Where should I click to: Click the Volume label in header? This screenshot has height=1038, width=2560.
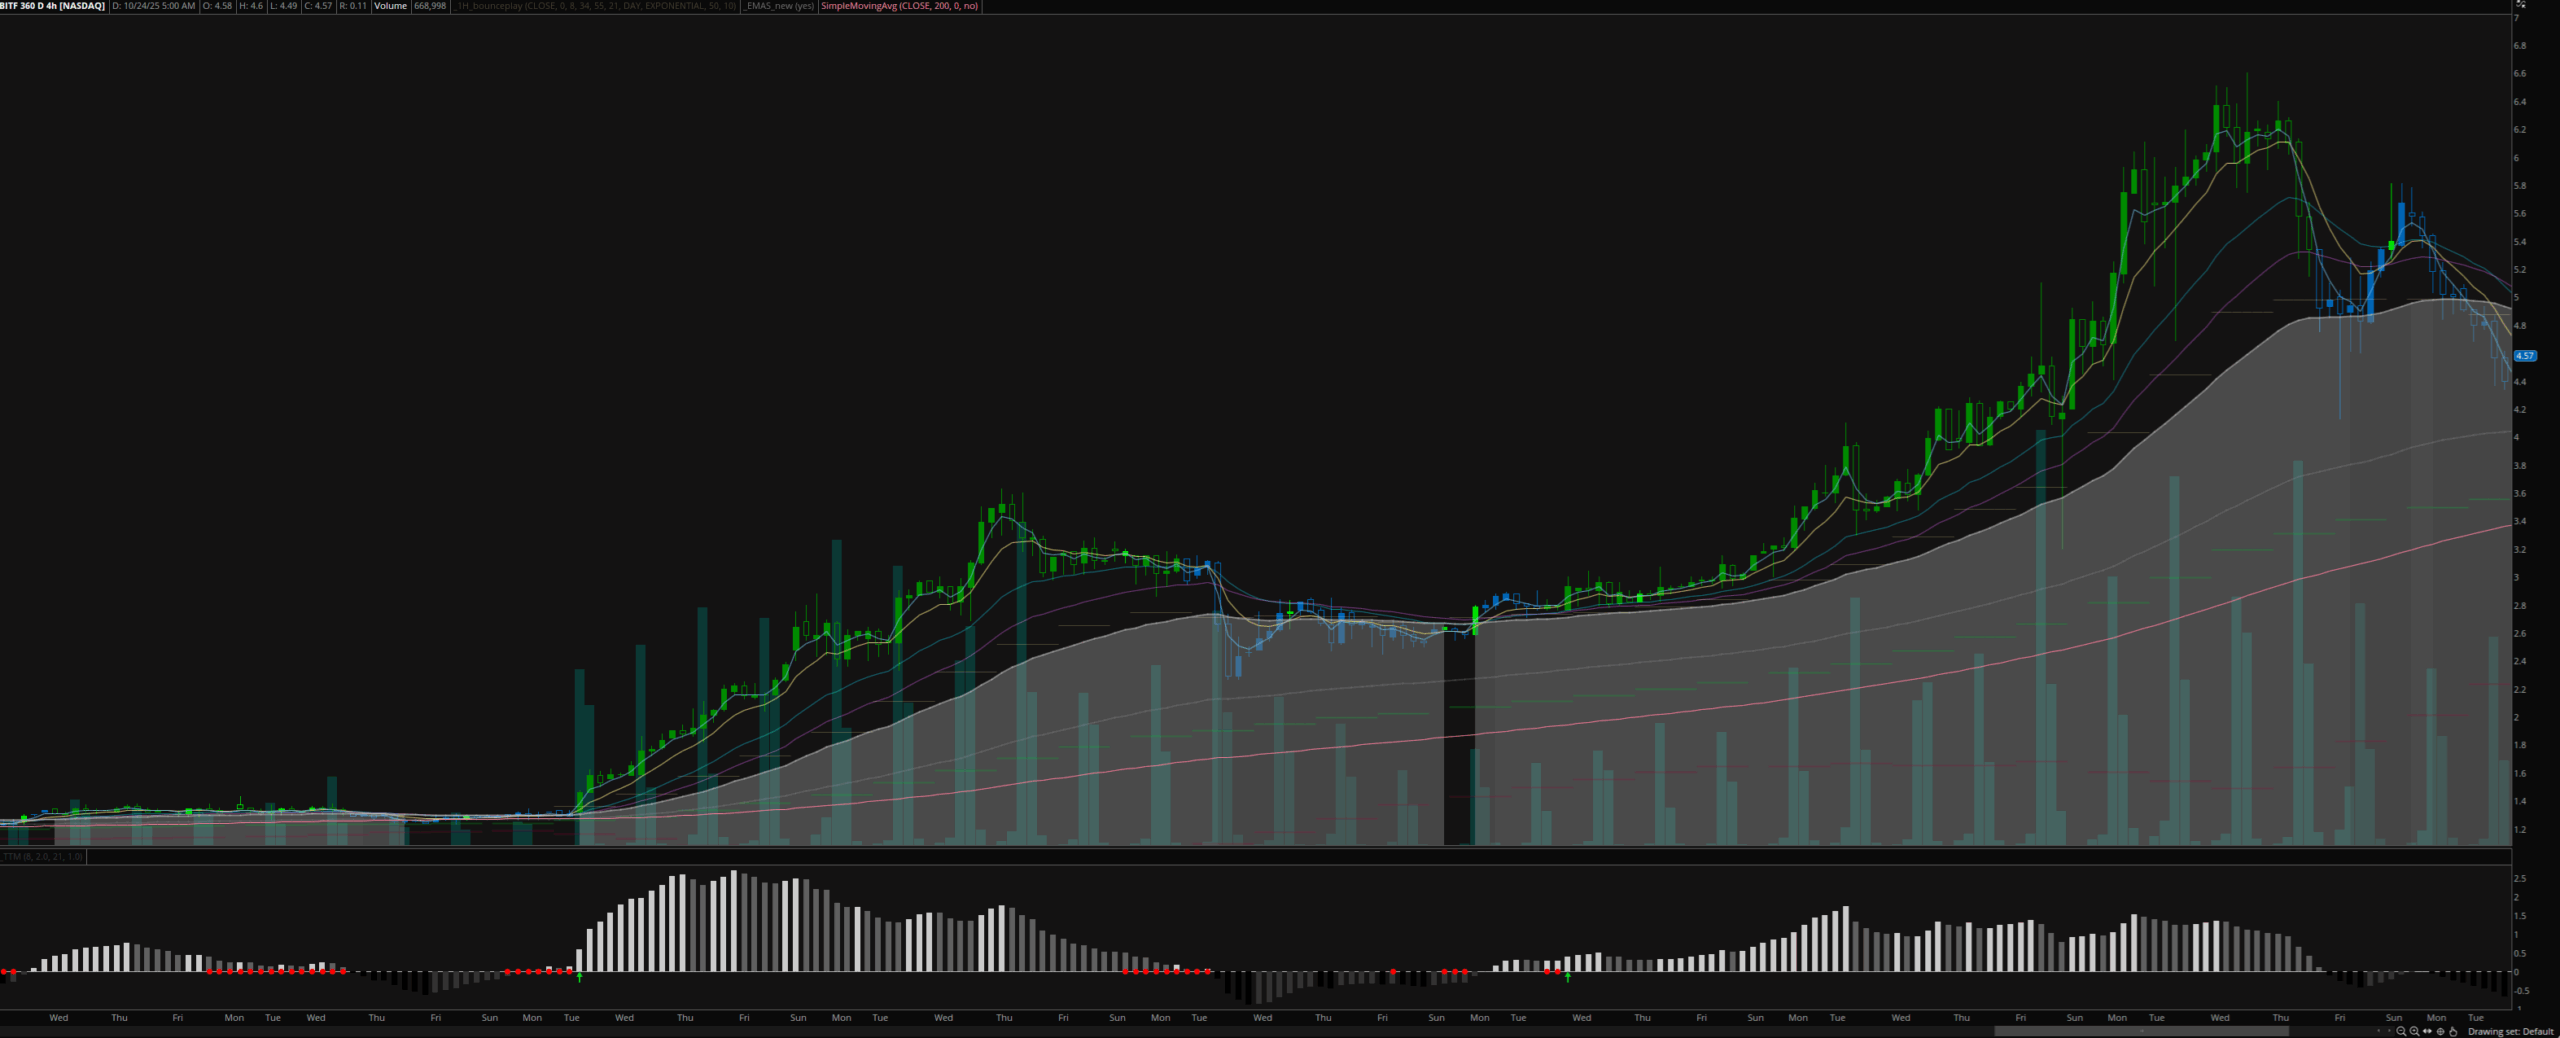[x=390, y=6]
